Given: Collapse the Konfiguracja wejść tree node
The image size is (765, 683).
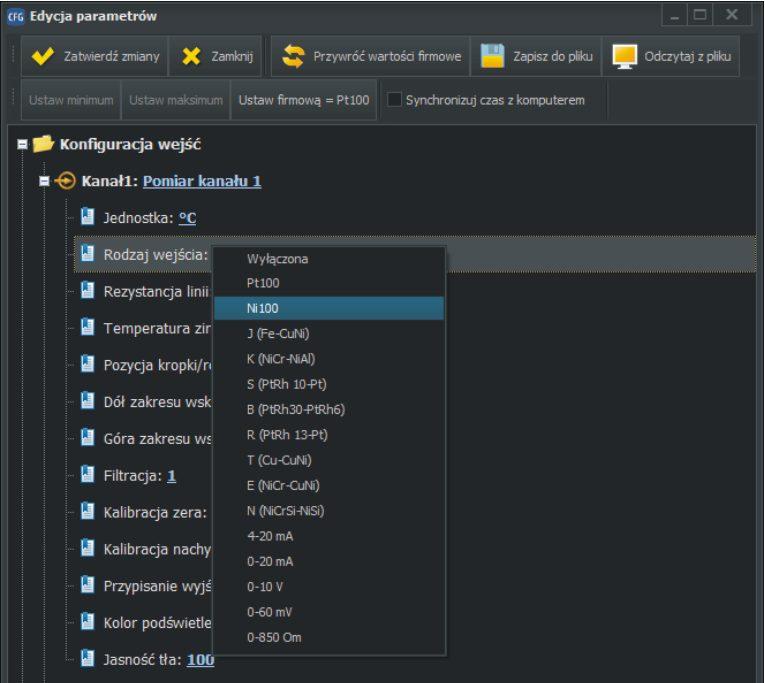Looking at the screenshot, I should coord(22,144).
